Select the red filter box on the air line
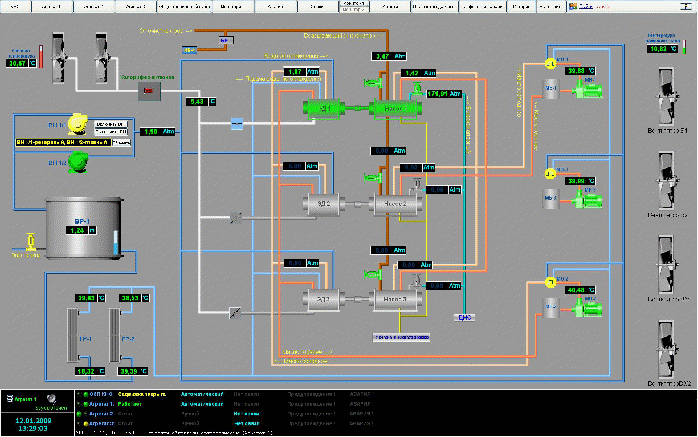 149,91
